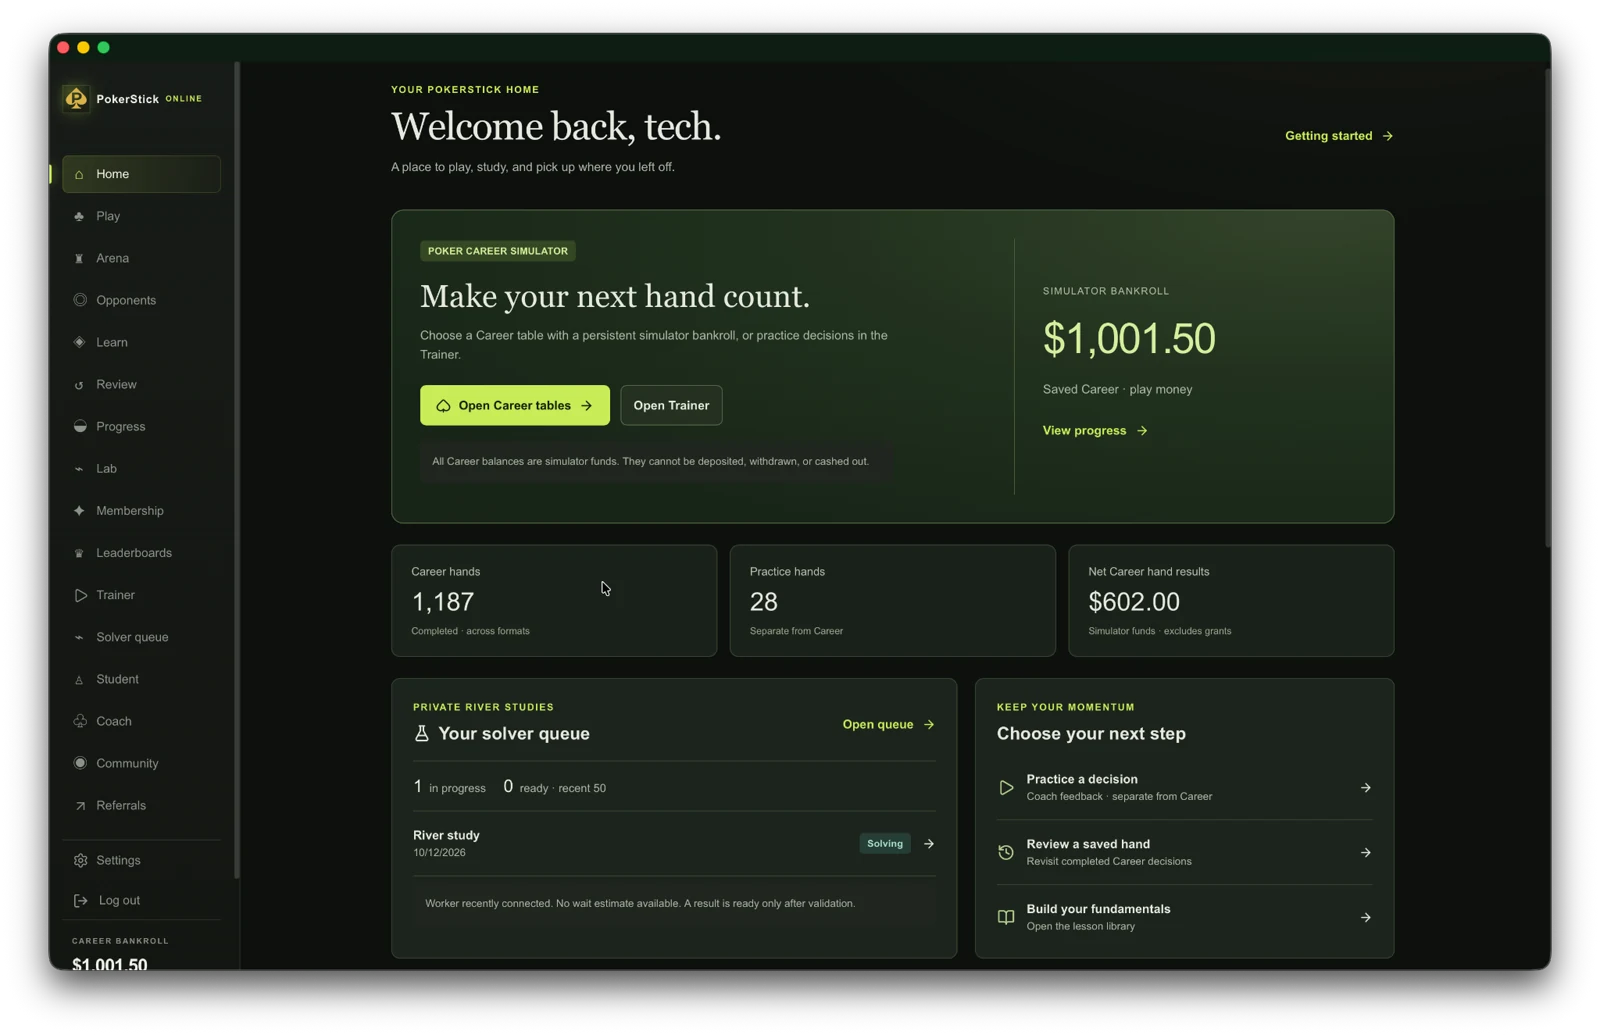Select the Trainer menu item
Image resolution: width=1600 pixels, height=1035 pixels.
(x=141, y=595)
